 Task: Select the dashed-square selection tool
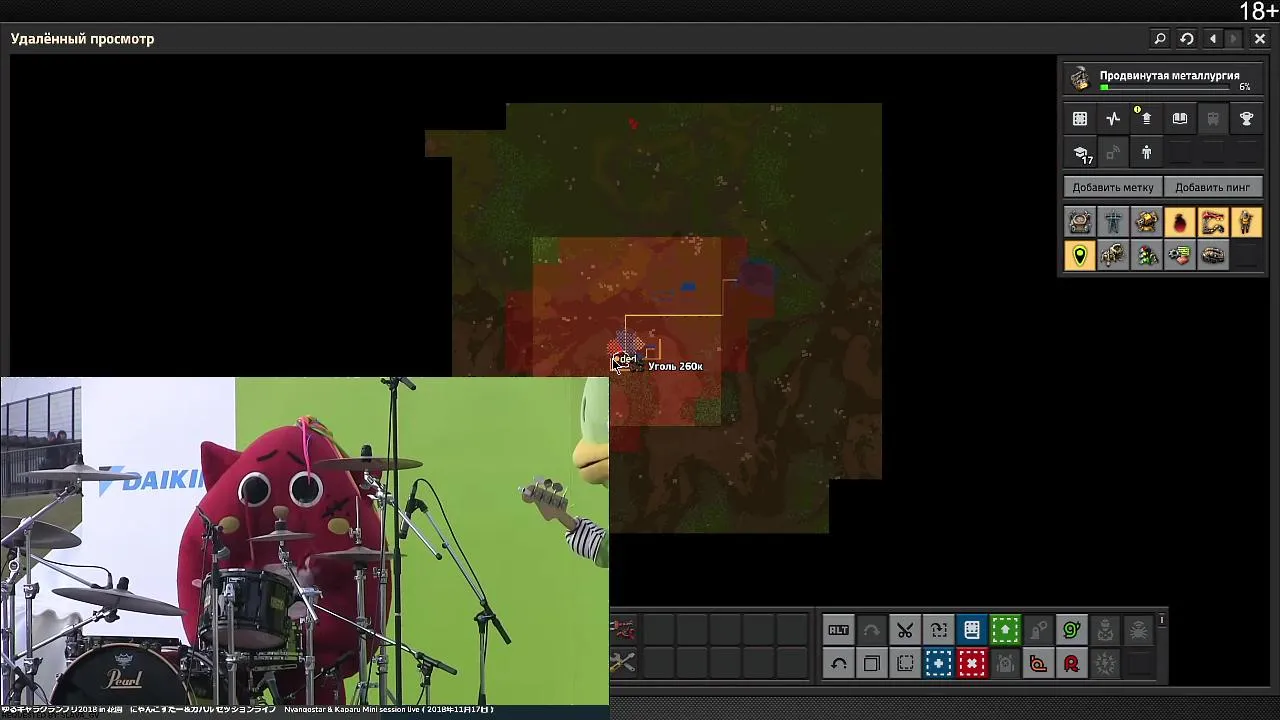[905, 663]
